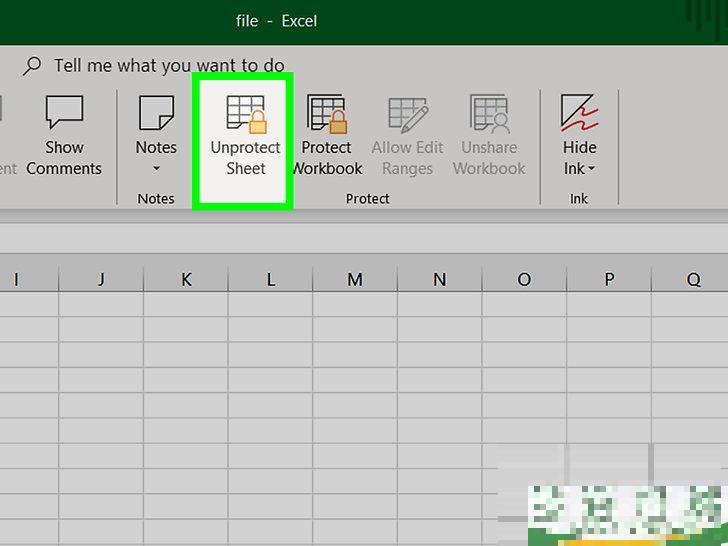The height and width of the screenshot is (546, 728).
Task: Select column J header
Action: click(x=101, y=280)
